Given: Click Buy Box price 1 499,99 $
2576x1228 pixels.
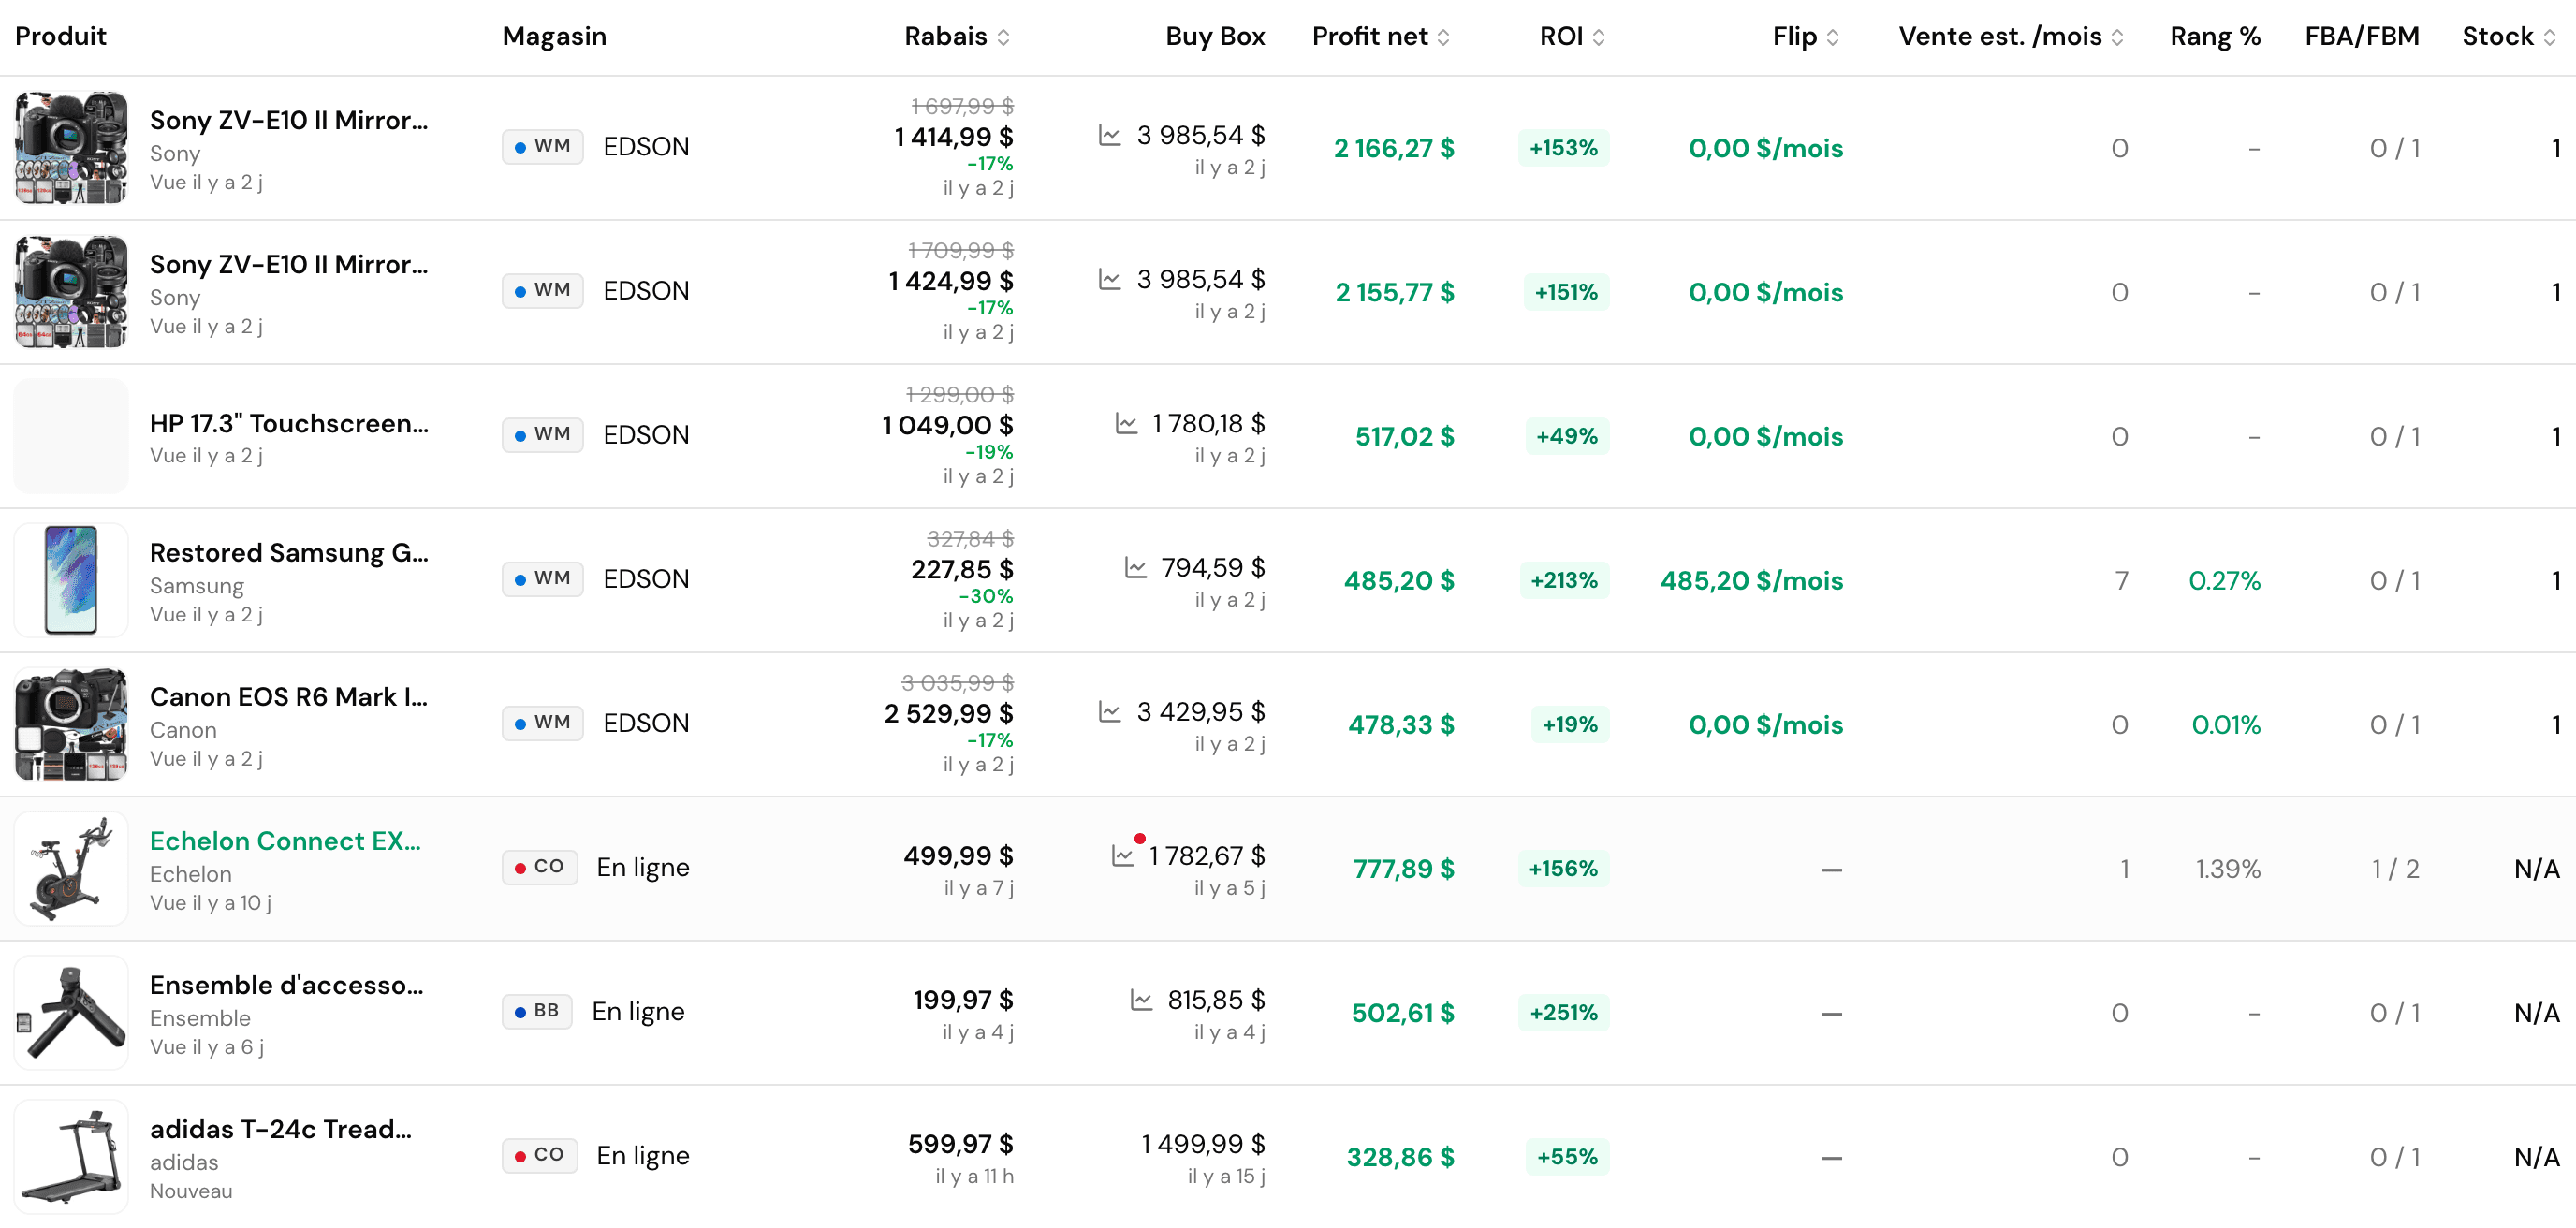Looking at the screenshot, I should pos(1203,1143).
